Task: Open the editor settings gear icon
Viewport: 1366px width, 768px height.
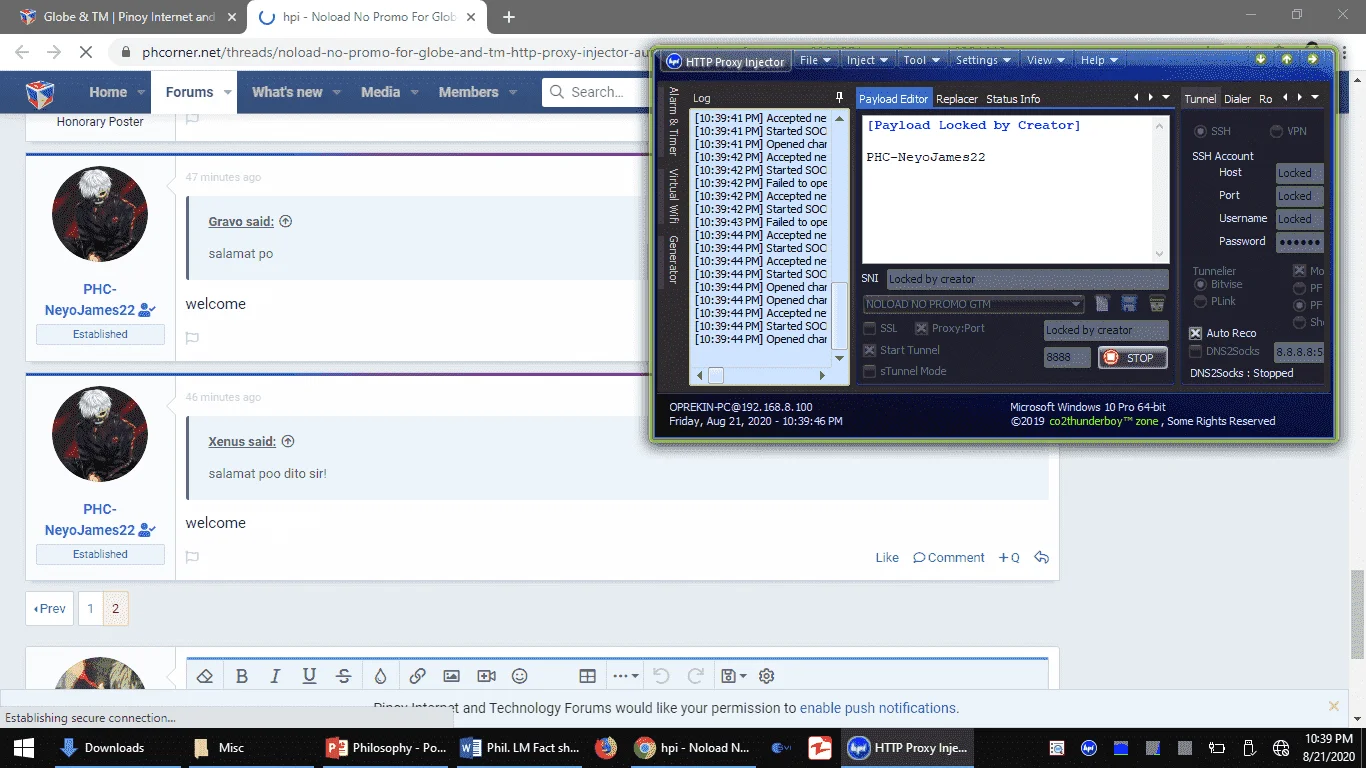Action: point(767,676)
